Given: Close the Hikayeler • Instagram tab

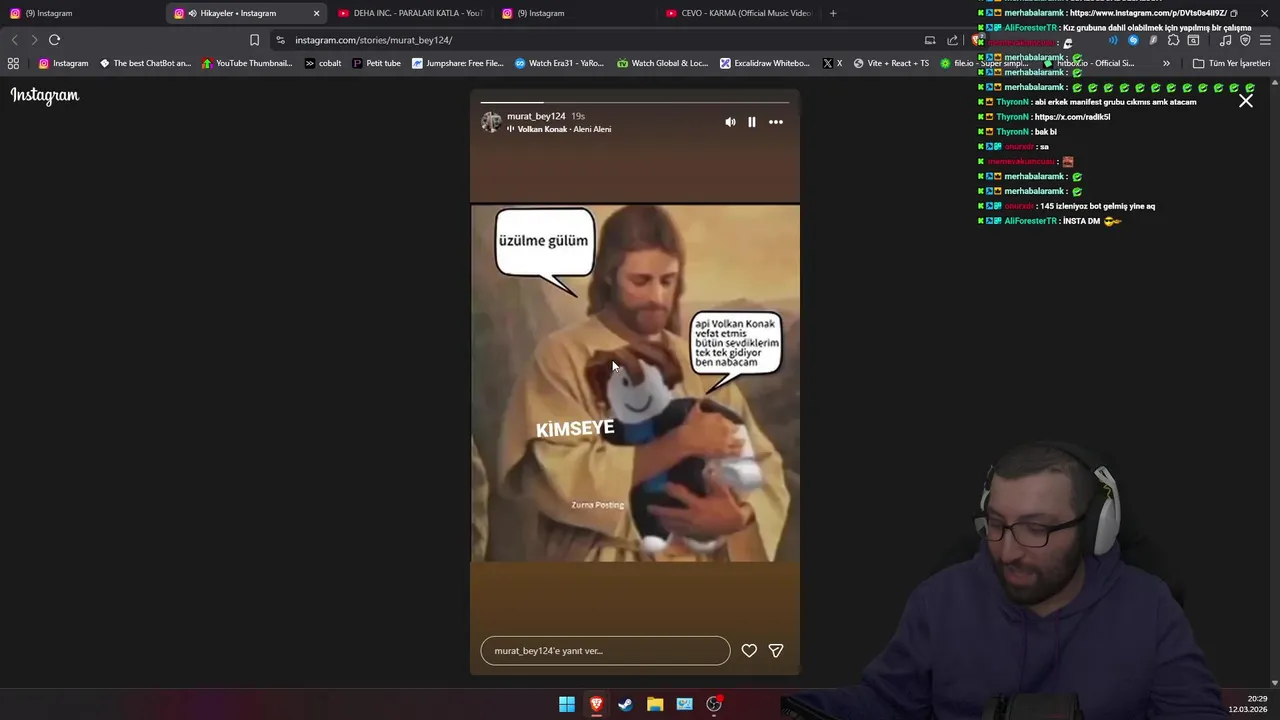Looking at the screenshot, I should [316, 13].
